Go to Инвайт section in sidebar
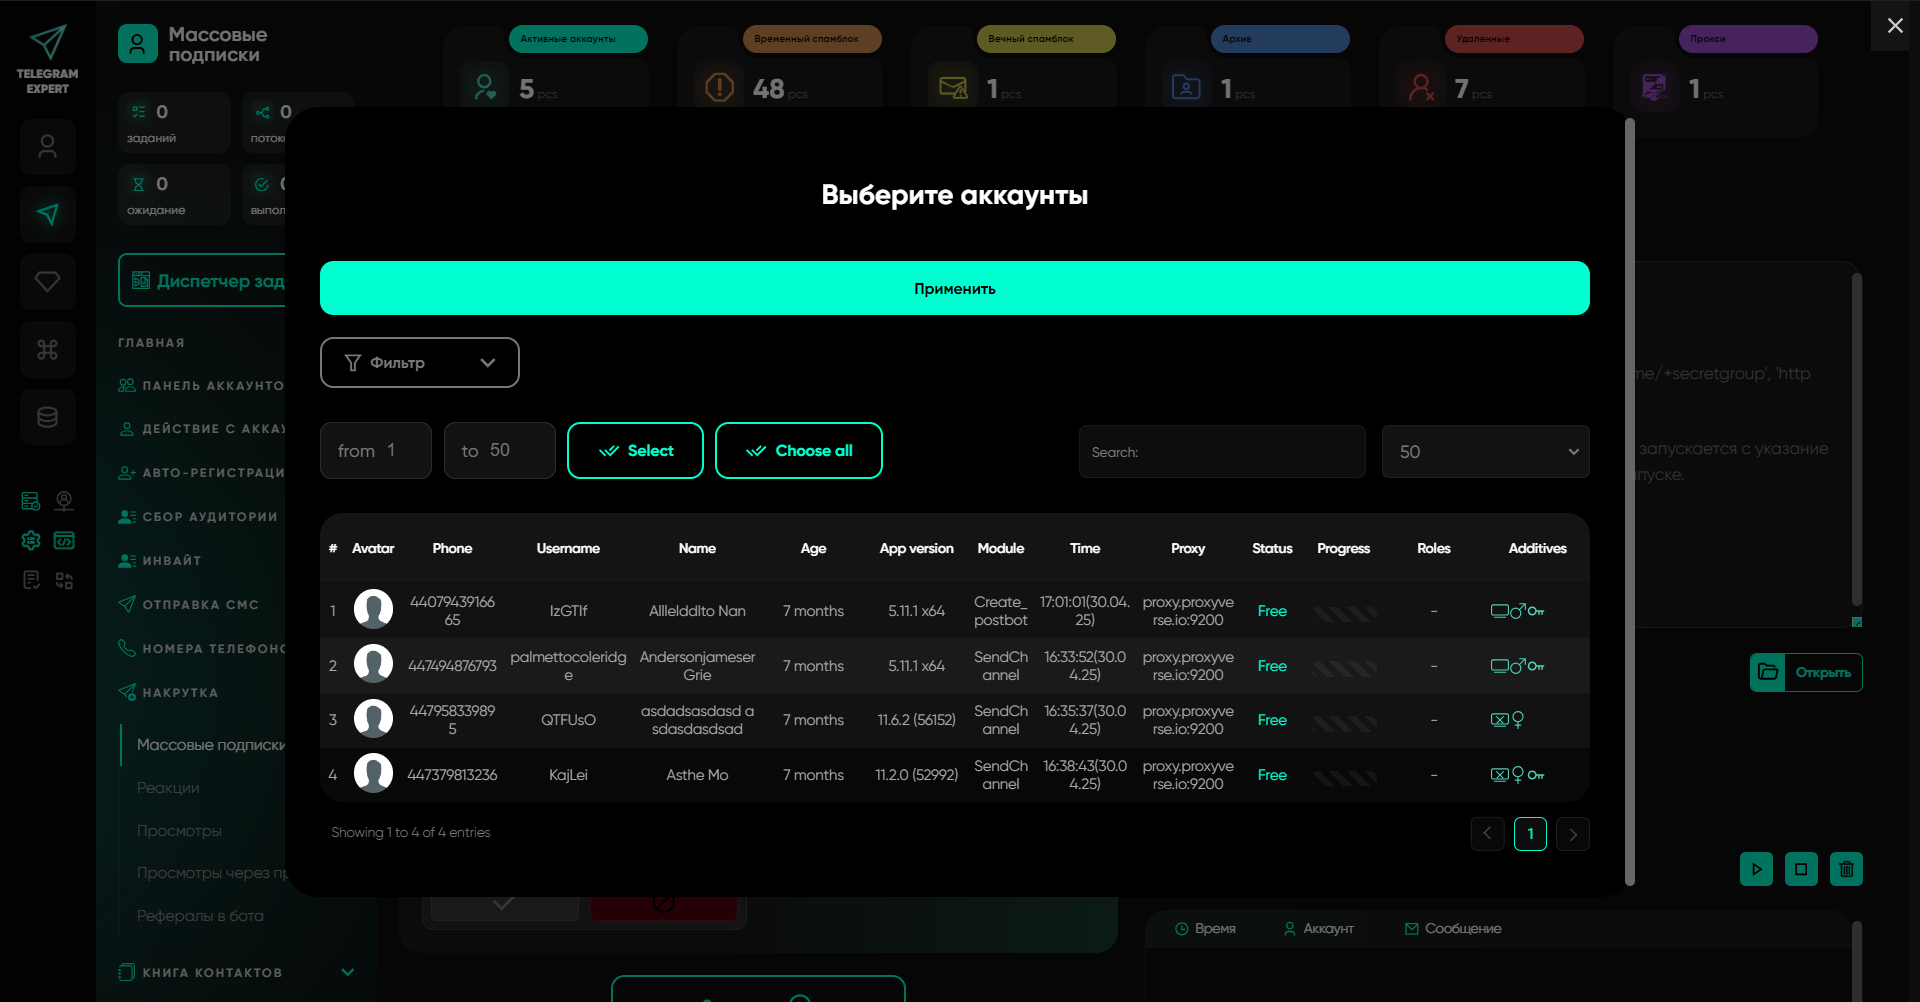 tap(172, 561)
